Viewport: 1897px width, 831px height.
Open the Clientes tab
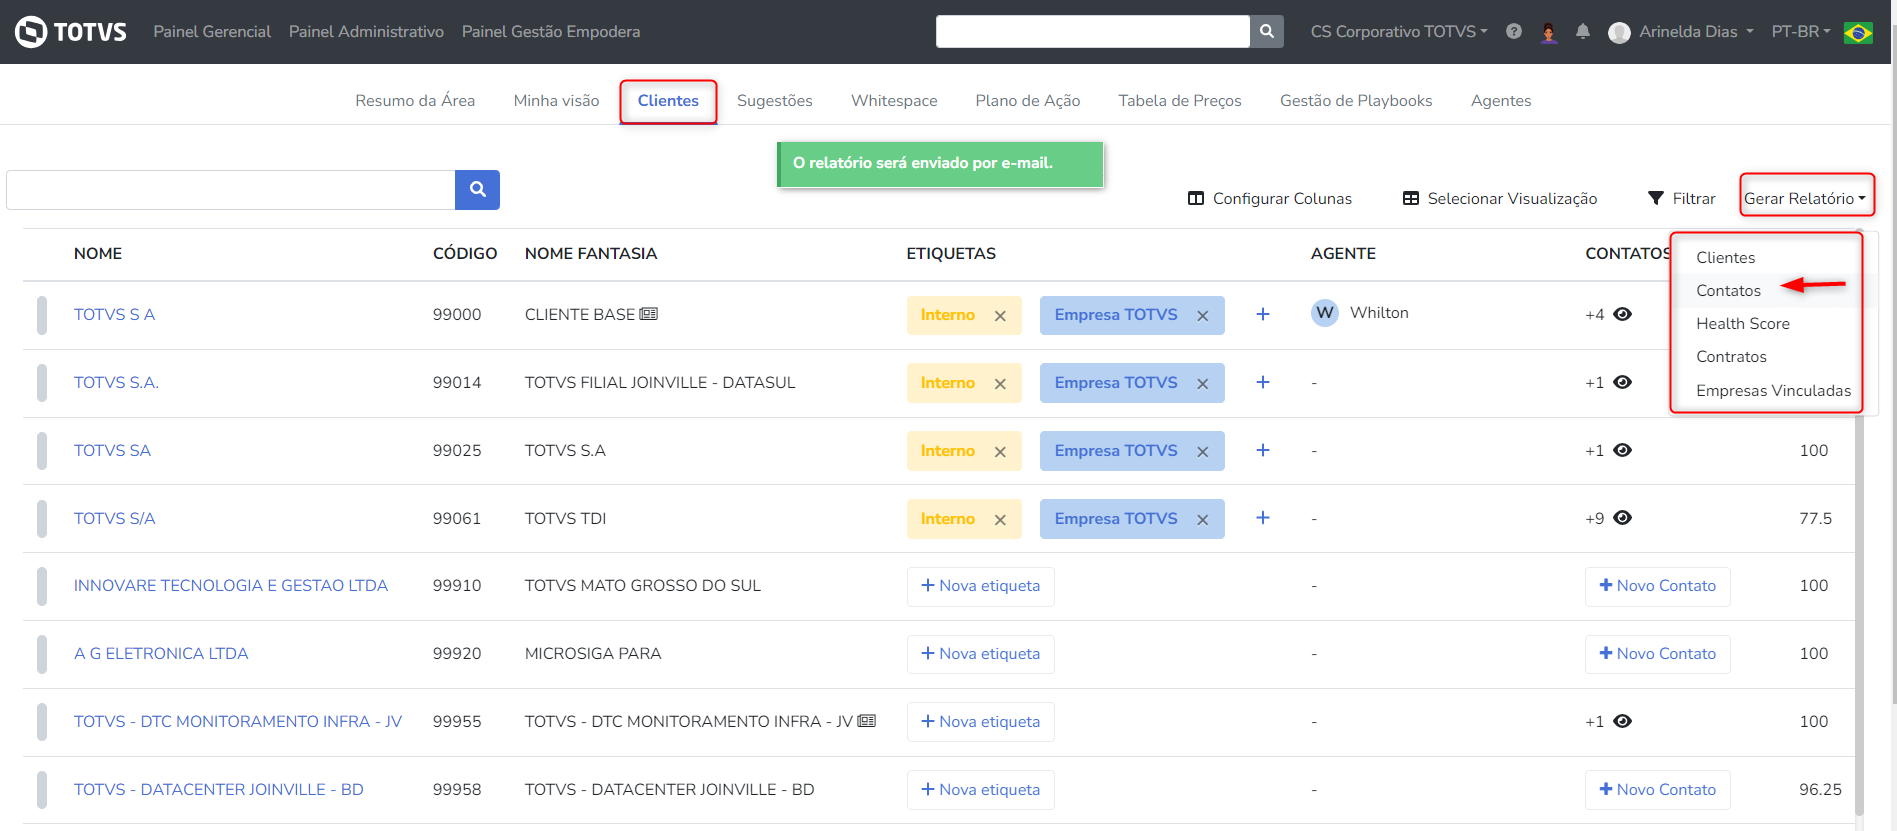[668, 101]
